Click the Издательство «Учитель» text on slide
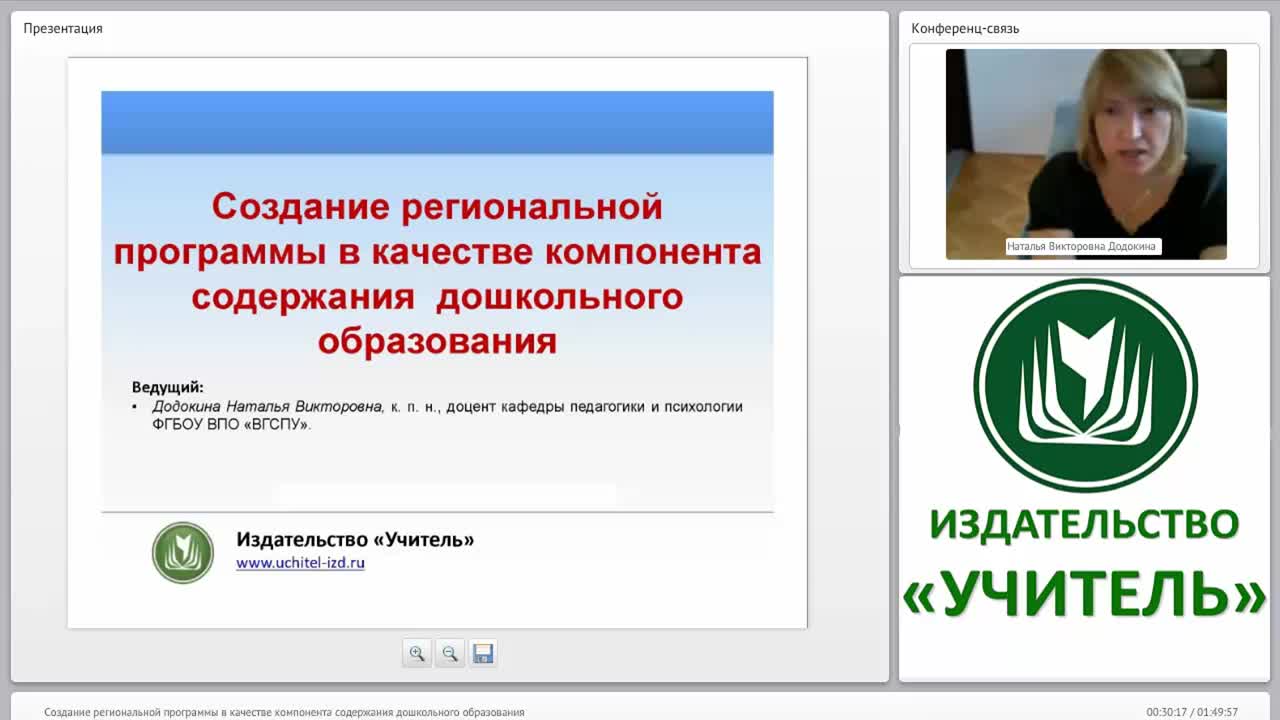The width and height of the screenshot is (1280, 720). pos(355,539)
